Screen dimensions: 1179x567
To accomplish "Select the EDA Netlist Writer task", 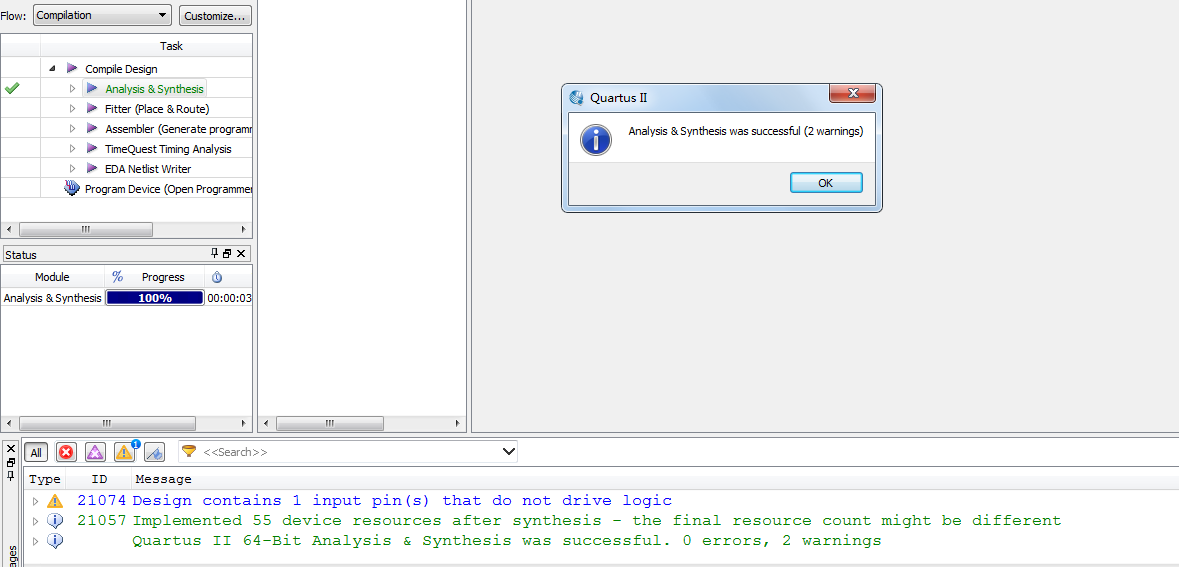I will click(148, 168).
